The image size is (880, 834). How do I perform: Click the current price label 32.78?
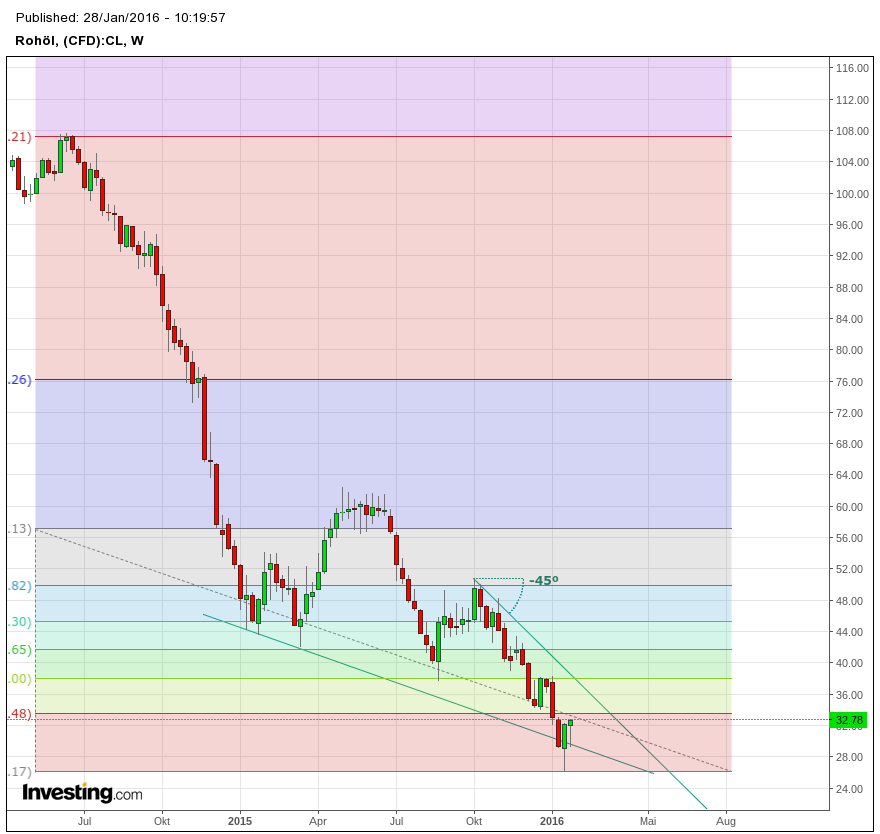tap(850, 720)
